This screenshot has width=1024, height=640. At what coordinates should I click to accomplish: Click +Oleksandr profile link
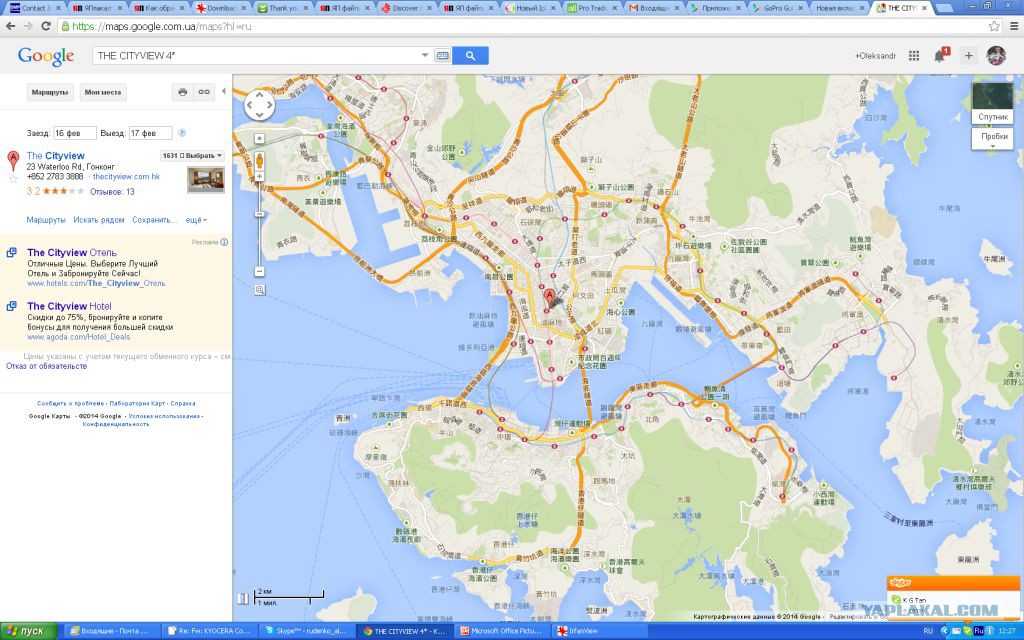coord(875,56)
